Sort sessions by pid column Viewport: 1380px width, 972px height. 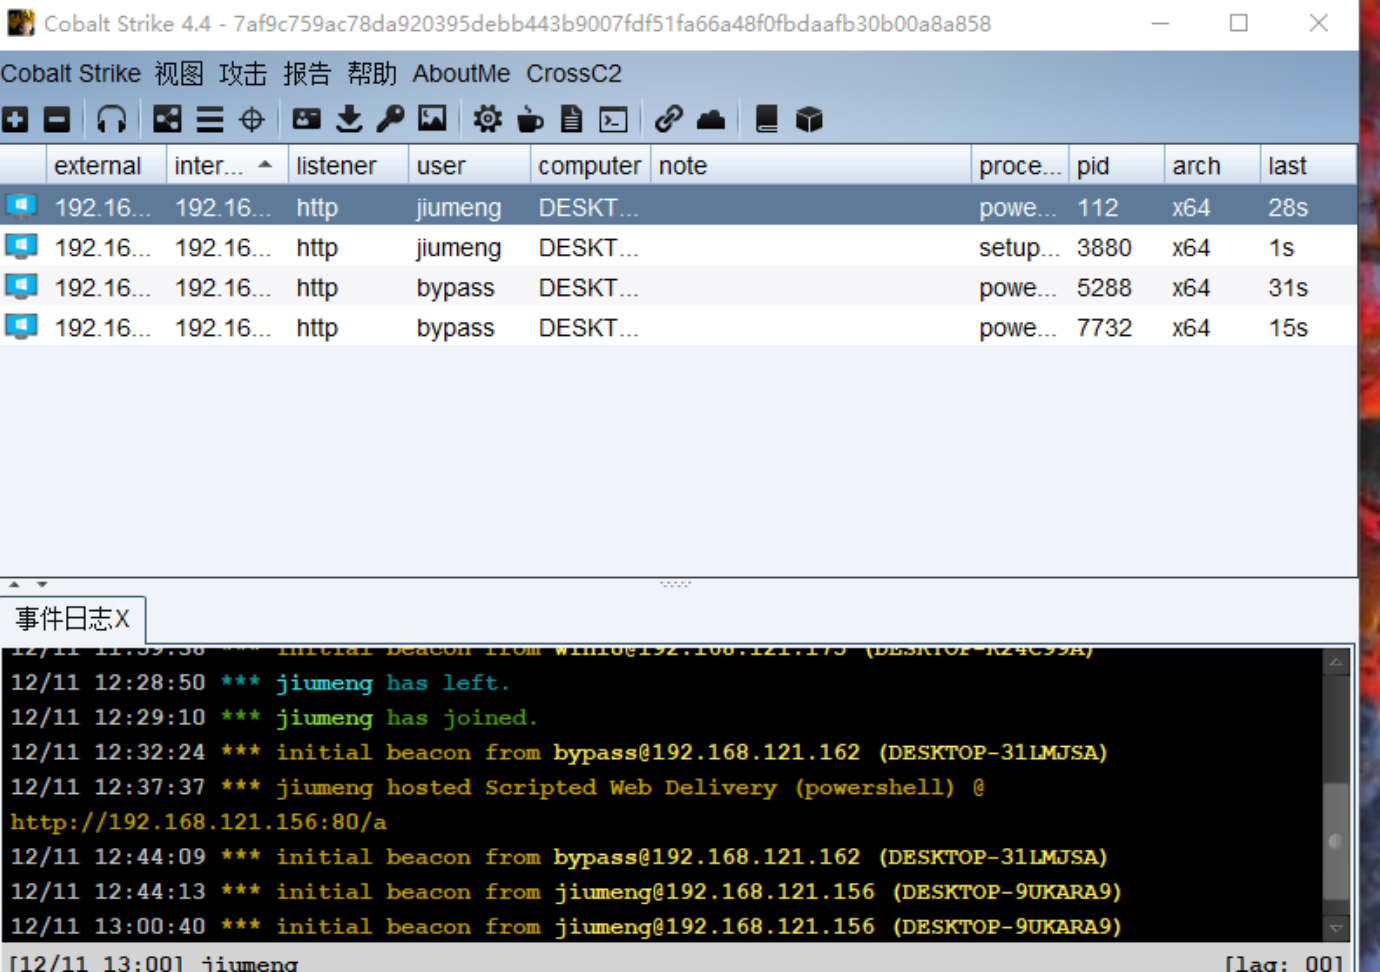tap(1116, 165)
